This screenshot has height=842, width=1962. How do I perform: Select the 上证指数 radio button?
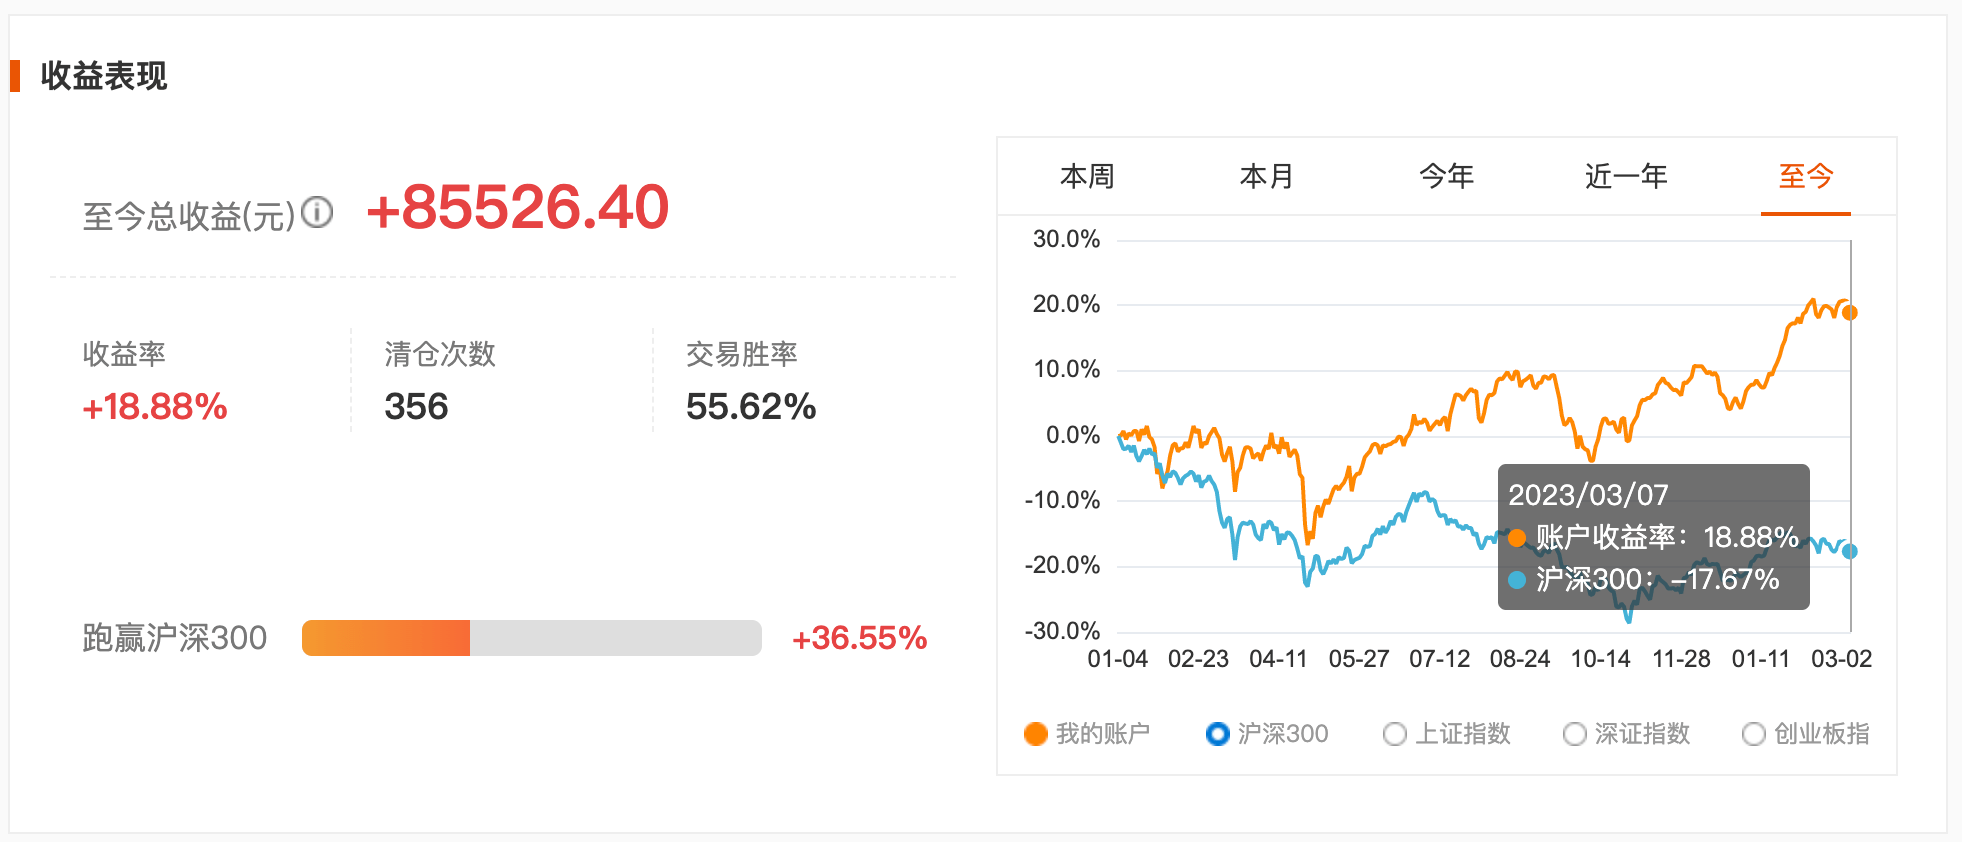click(x=1395, y=734)
